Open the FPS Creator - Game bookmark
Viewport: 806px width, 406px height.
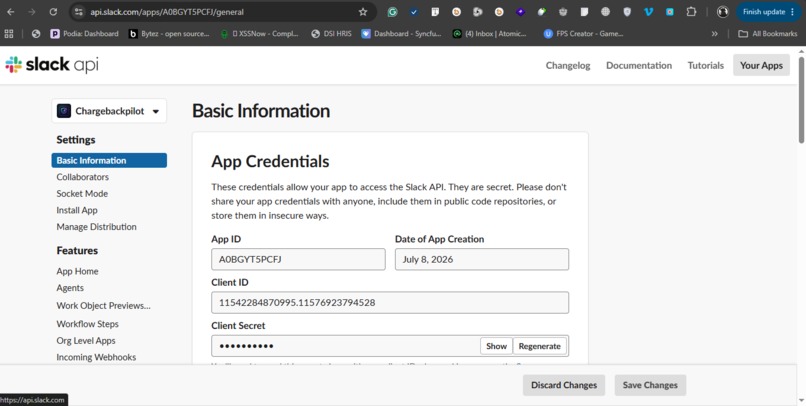(x=584, y=34)
